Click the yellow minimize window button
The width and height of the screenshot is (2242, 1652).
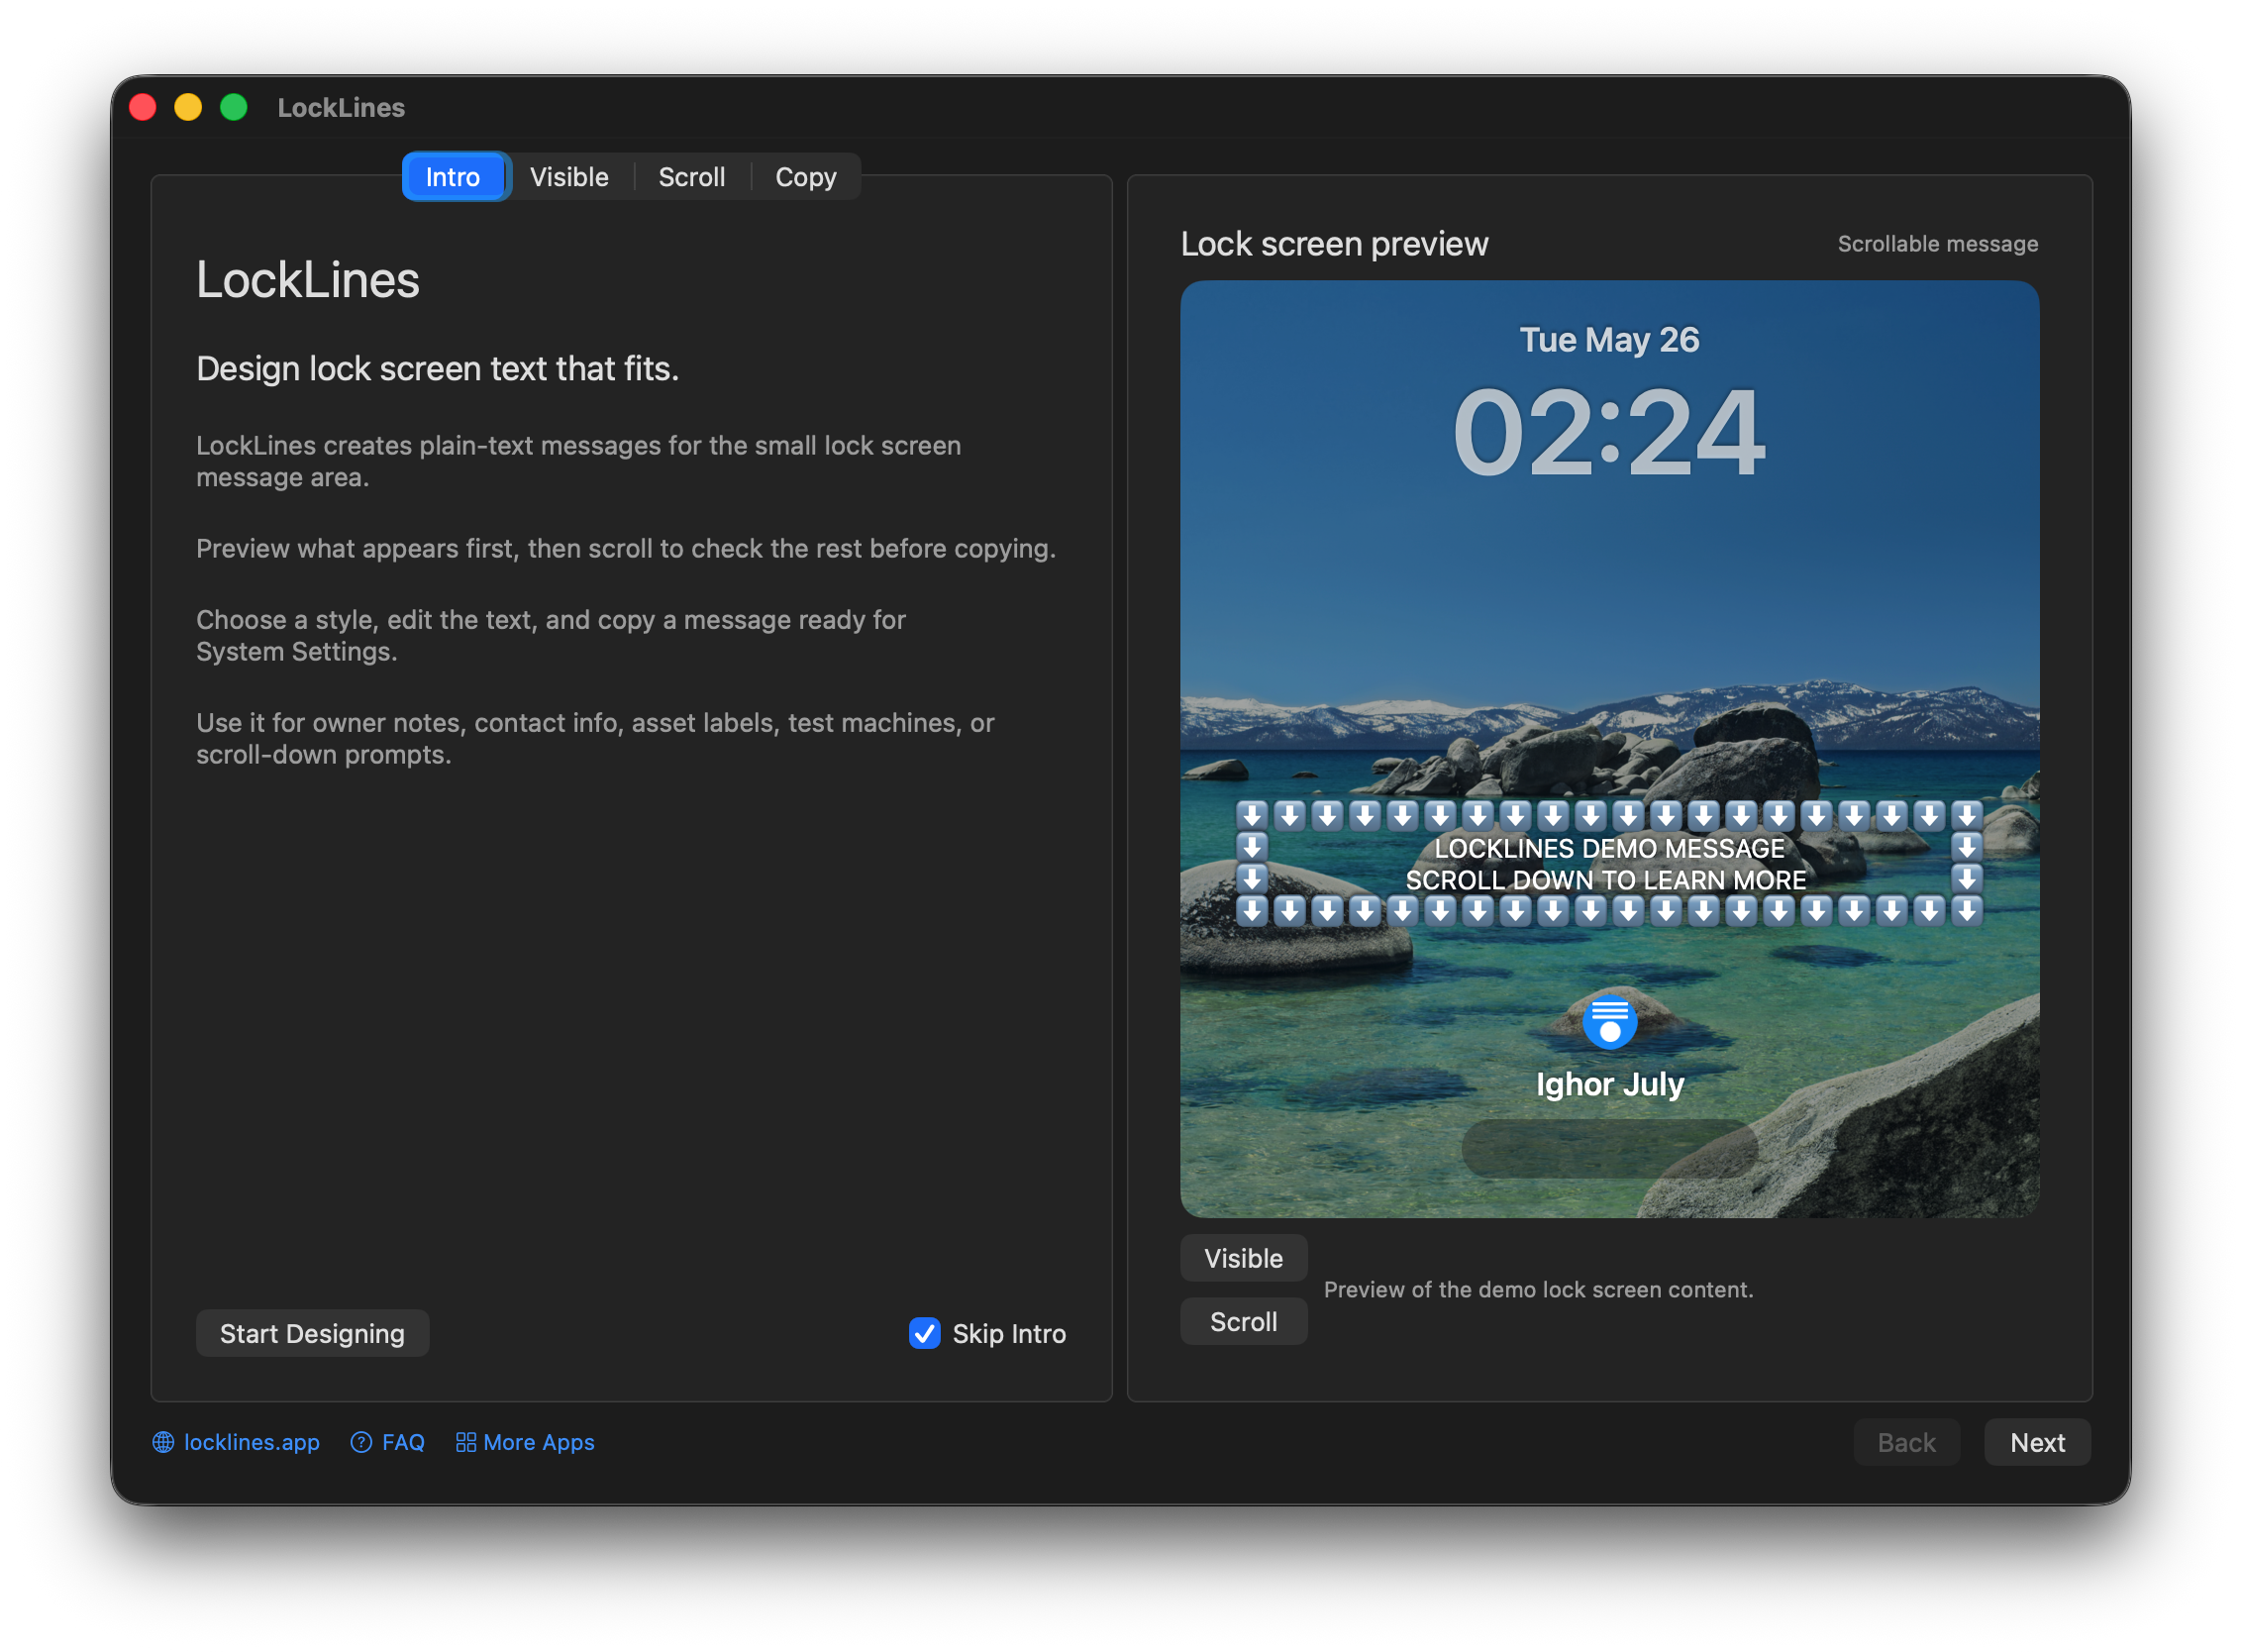pyautogui.click(x=188, y=107)
